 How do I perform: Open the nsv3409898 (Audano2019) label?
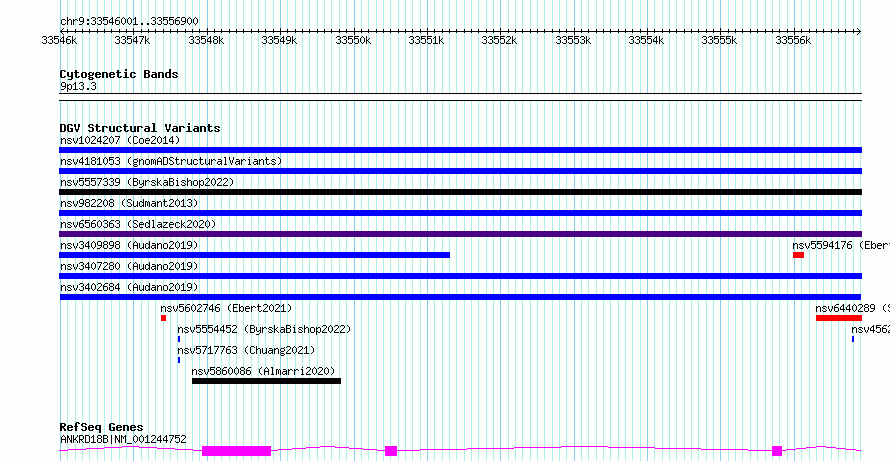(129, 245)
